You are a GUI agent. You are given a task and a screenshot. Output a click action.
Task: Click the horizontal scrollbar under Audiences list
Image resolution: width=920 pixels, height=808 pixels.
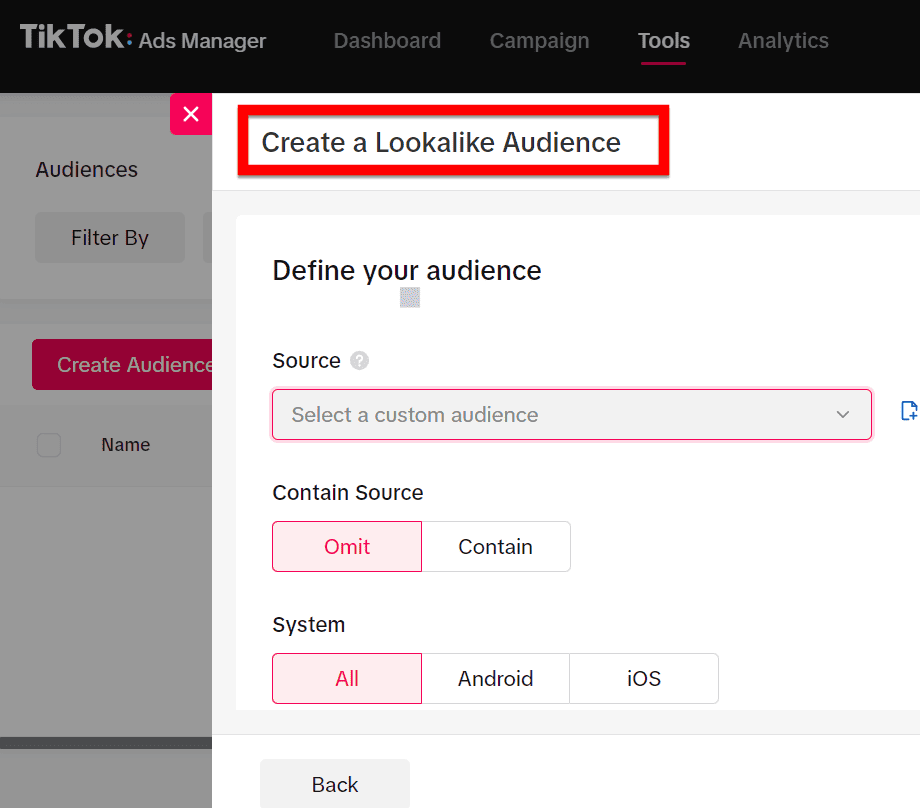pyautogui.click(x=106, y=743)
